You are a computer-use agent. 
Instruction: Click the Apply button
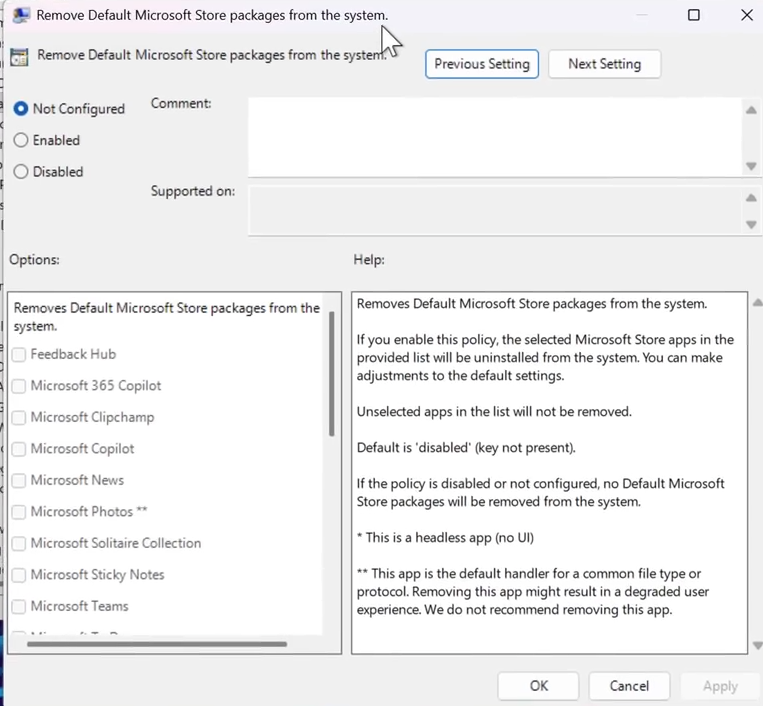click(720, 686)
